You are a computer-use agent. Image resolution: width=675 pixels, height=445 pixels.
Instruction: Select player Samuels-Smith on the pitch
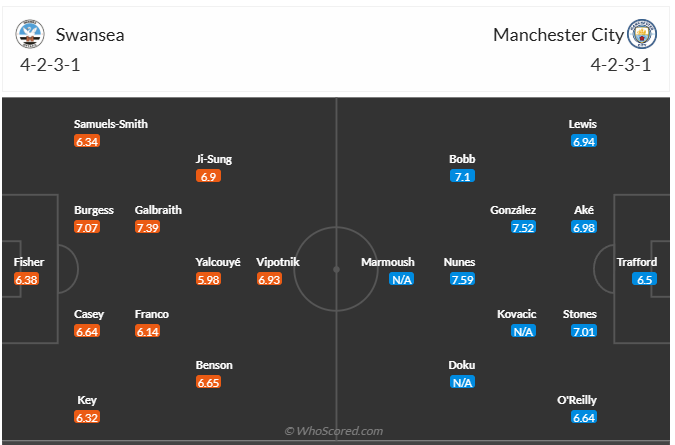click(x=111, y=124)
